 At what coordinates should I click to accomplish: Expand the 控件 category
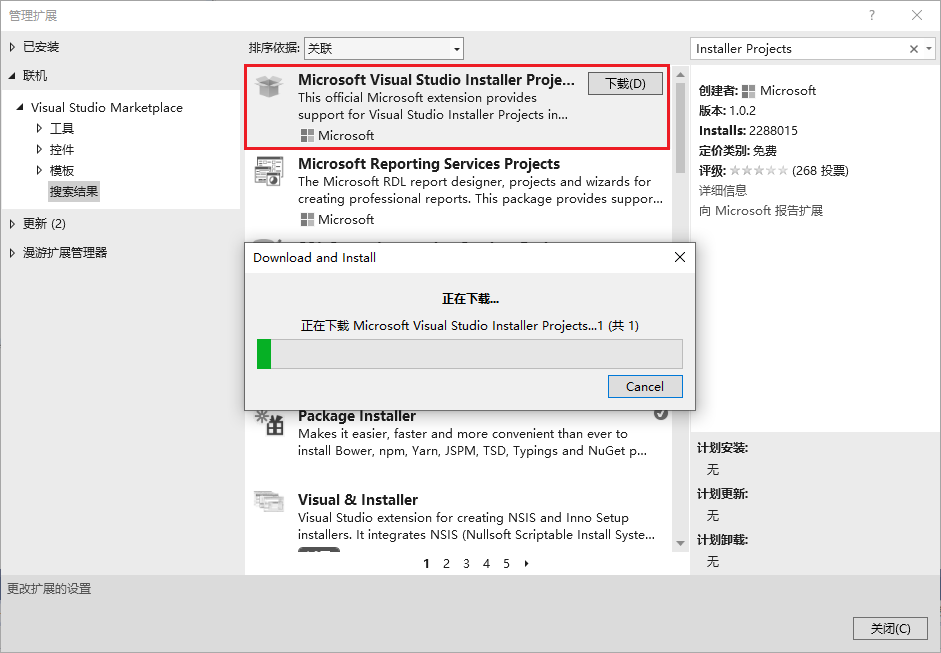click(x=39, y=149)
